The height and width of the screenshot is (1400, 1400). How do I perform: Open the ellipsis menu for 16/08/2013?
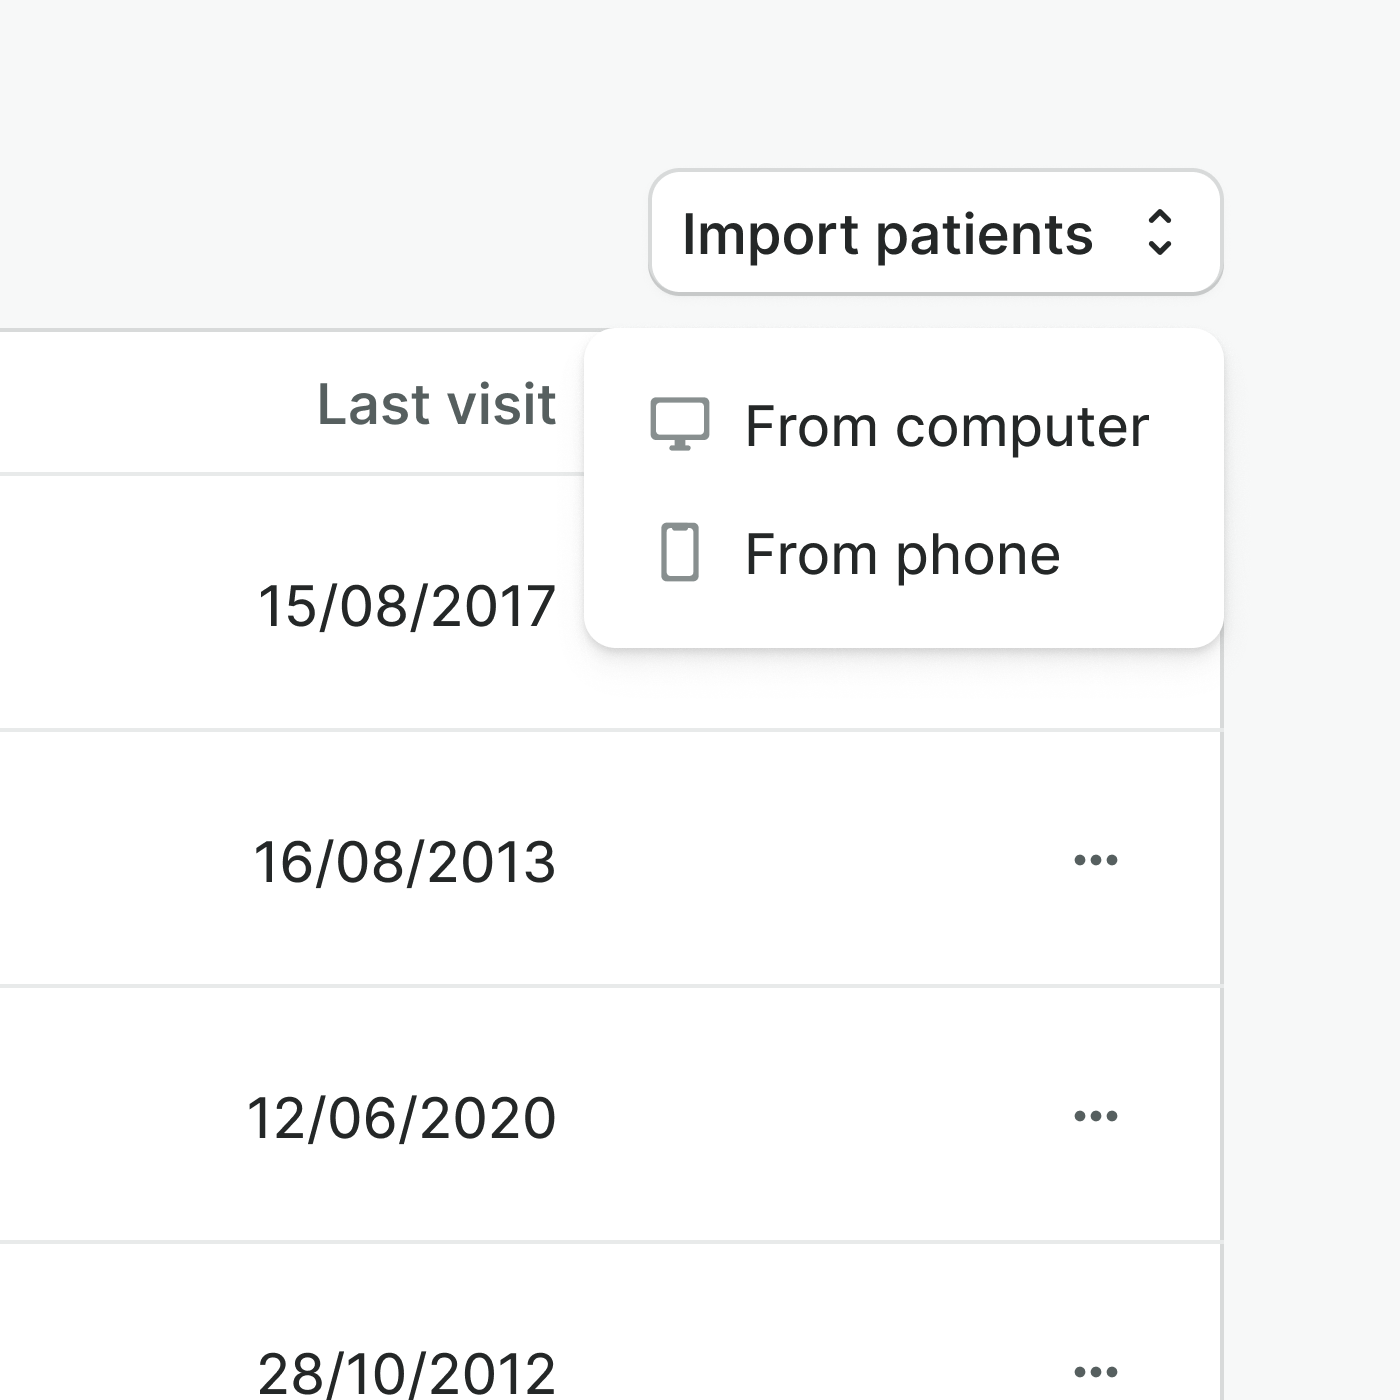1095,860
